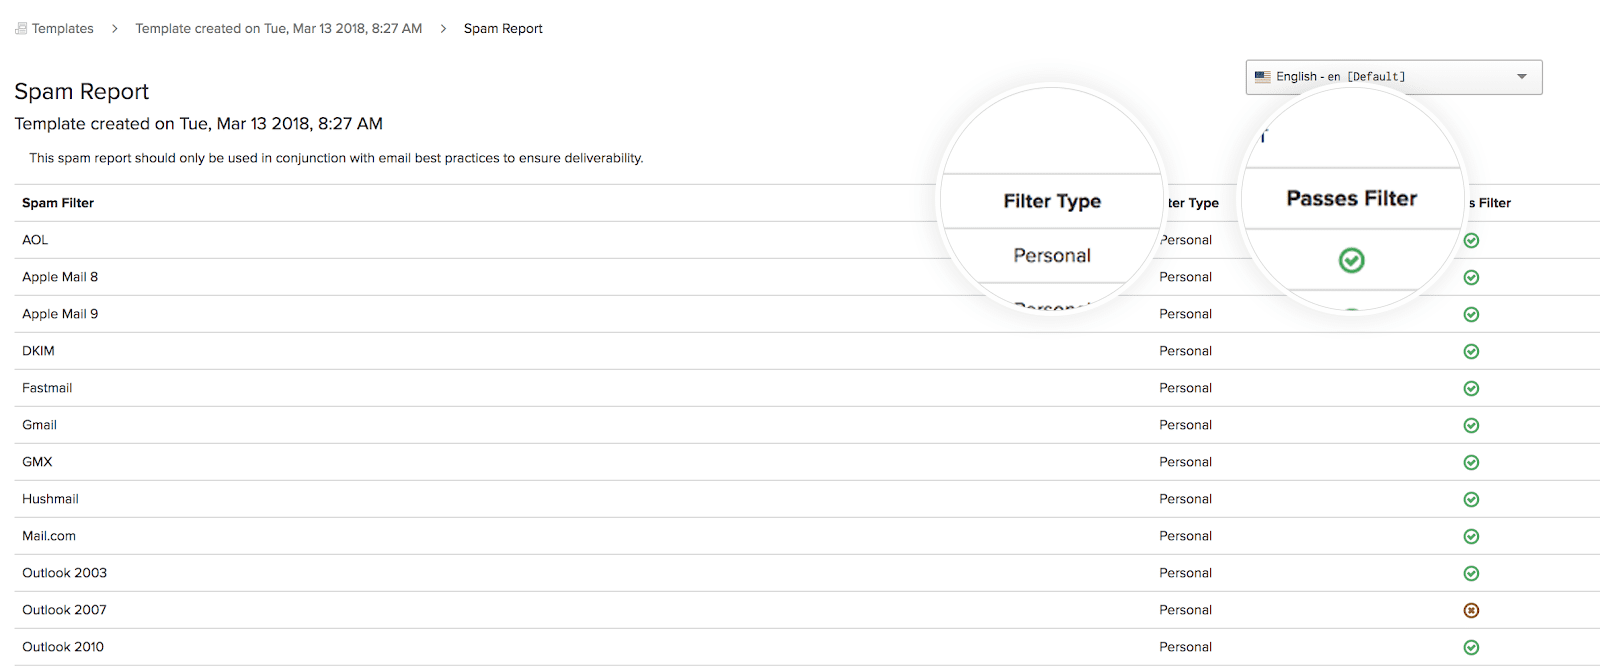Click the magnified green checkmark callout
The image size is (1600, 666).
point(1351,260)
